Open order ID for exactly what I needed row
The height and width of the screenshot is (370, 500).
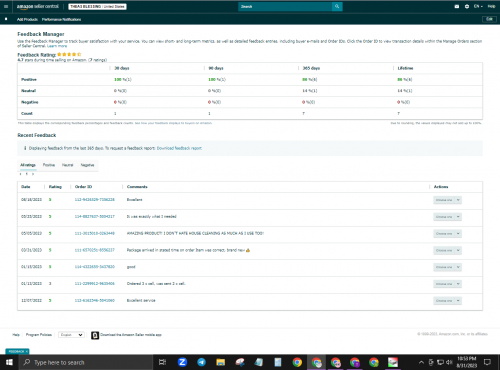pos(95,216)
